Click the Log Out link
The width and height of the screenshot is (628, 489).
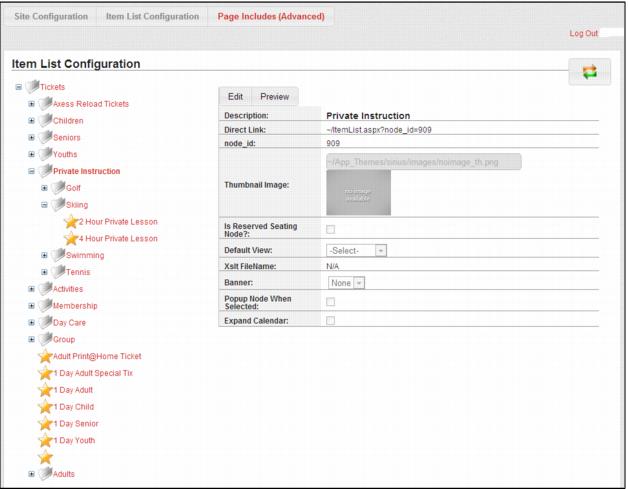click(x=583, y=34)
